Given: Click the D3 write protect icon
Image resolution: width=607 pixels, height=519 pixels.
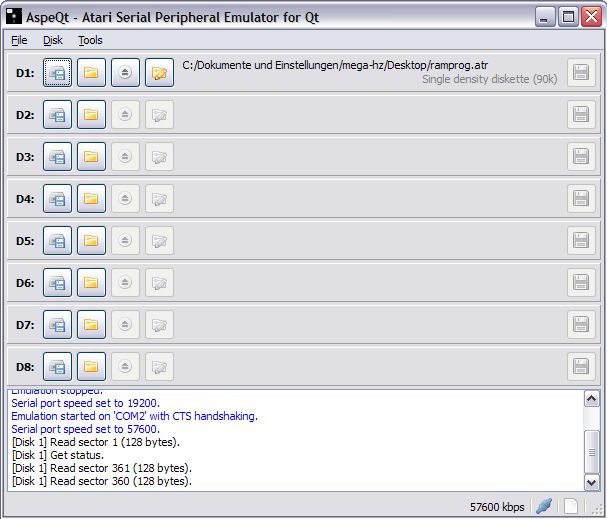Looking at the screenshot, I should (x=159, y=157).
